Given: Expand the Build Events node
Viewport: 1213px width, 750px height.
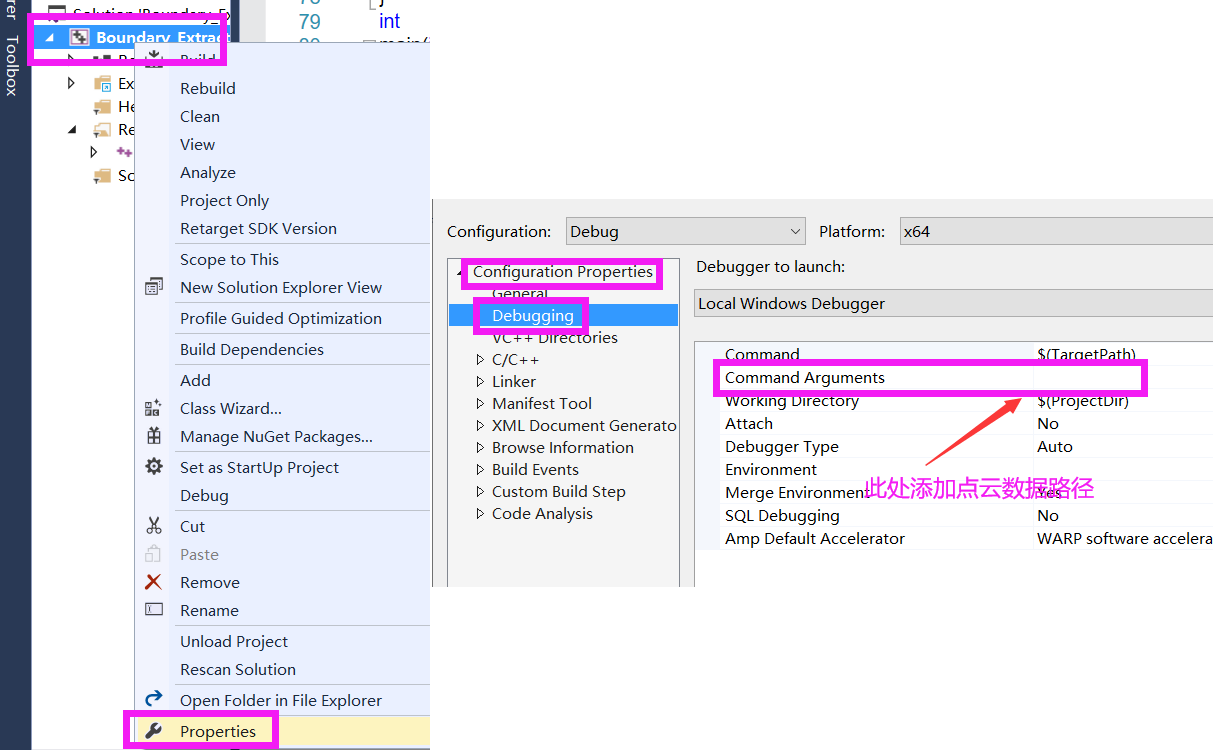Looking at the screenshot, I should 480,470.
